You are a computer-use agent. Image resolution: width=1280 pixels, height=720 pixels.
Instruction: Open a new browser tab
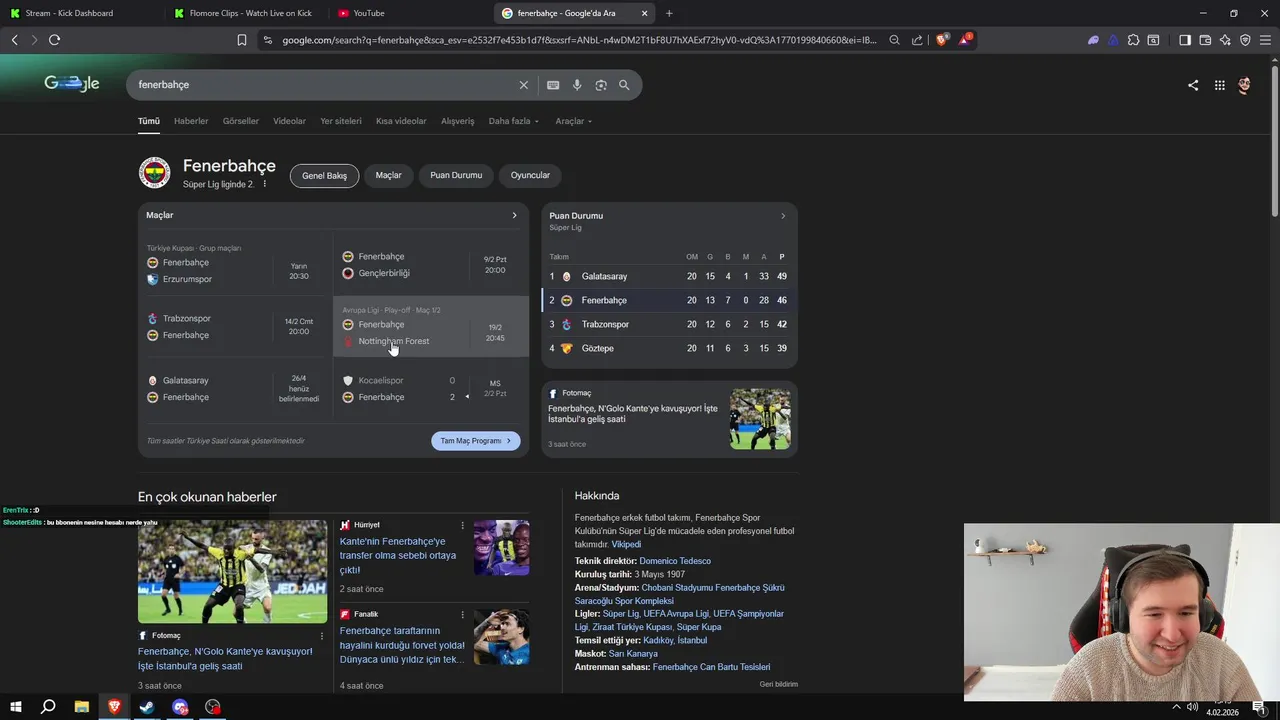tap(669, 13)
